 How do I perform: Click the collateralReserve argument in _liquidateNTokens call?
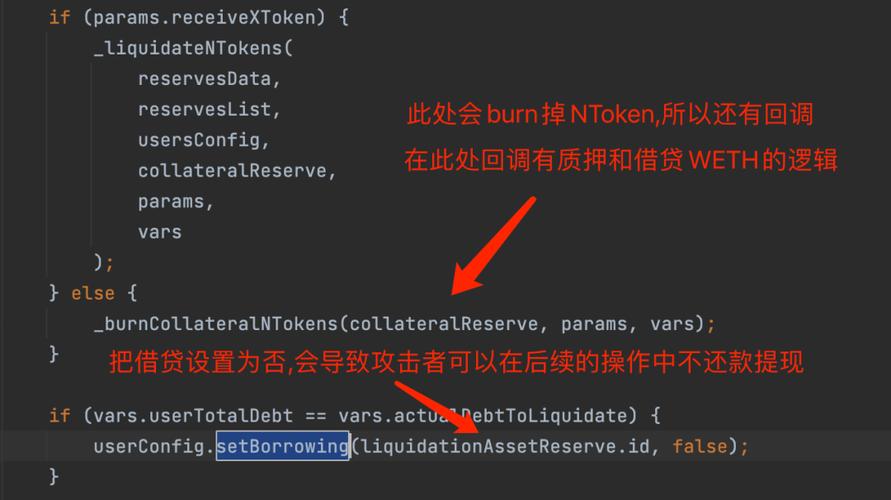[x=232, y=170]
